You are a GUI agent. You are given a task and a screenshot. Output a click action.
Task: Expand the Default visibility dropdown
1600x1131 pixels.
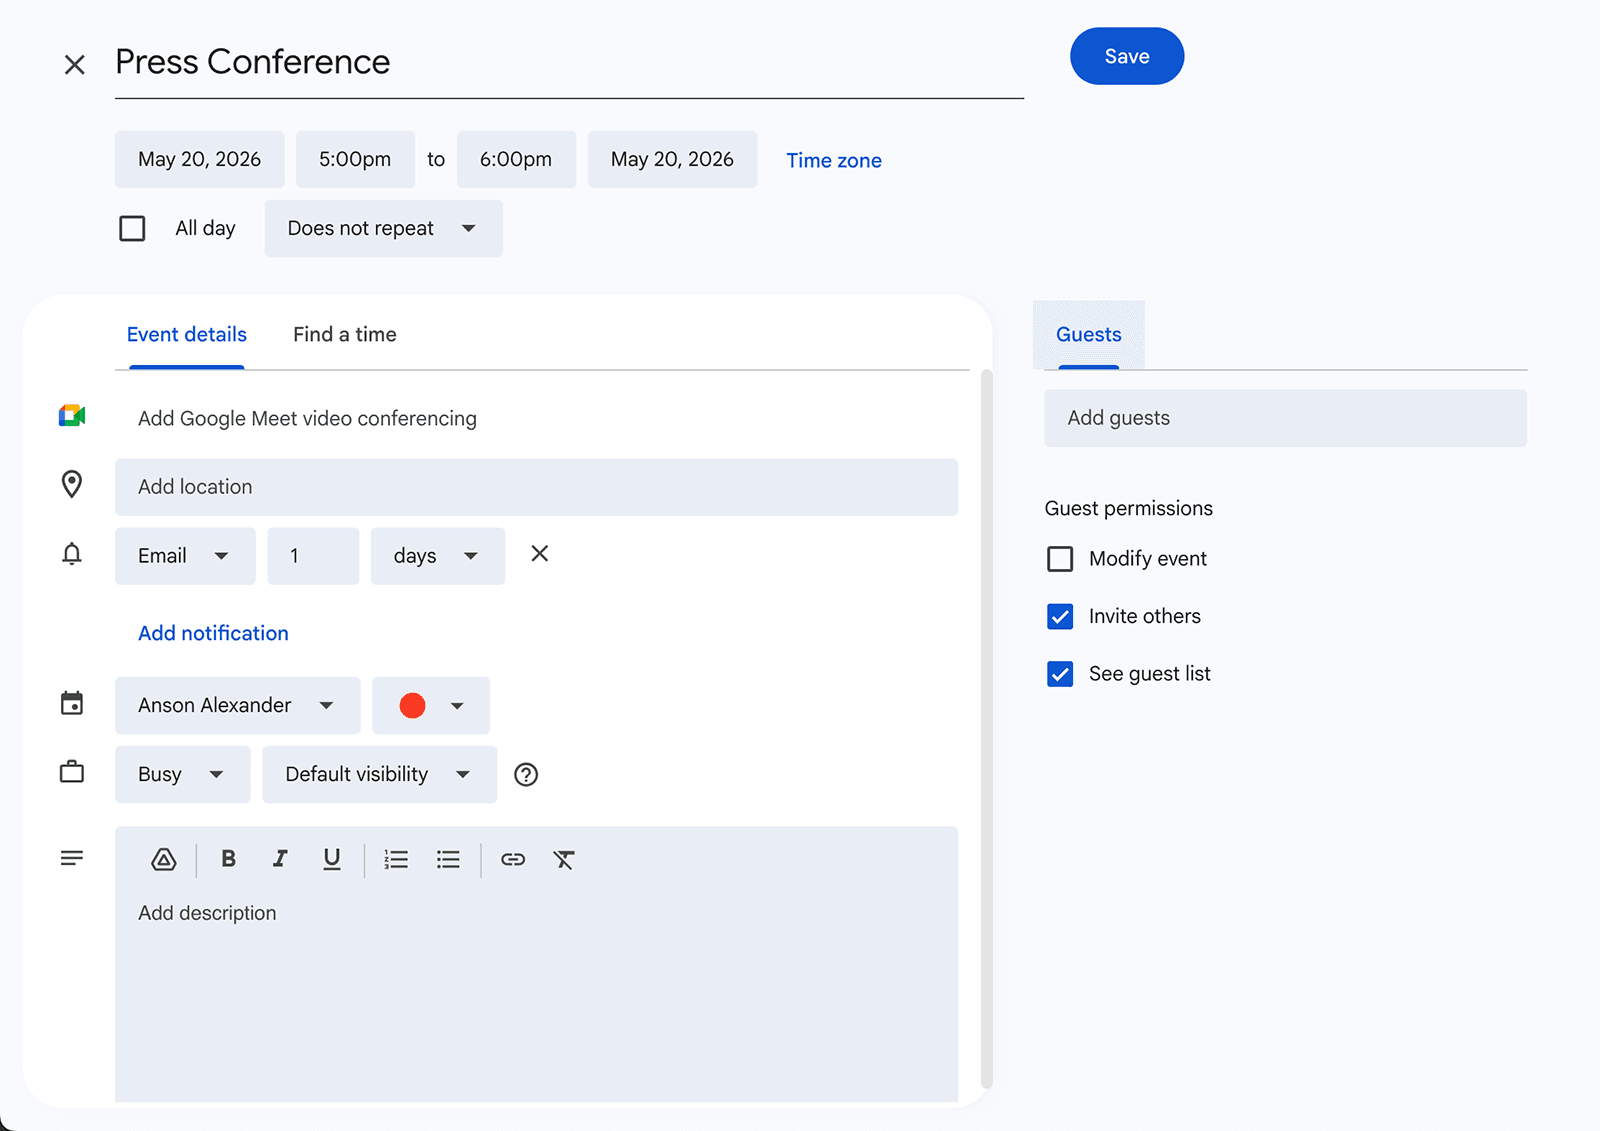378,774
